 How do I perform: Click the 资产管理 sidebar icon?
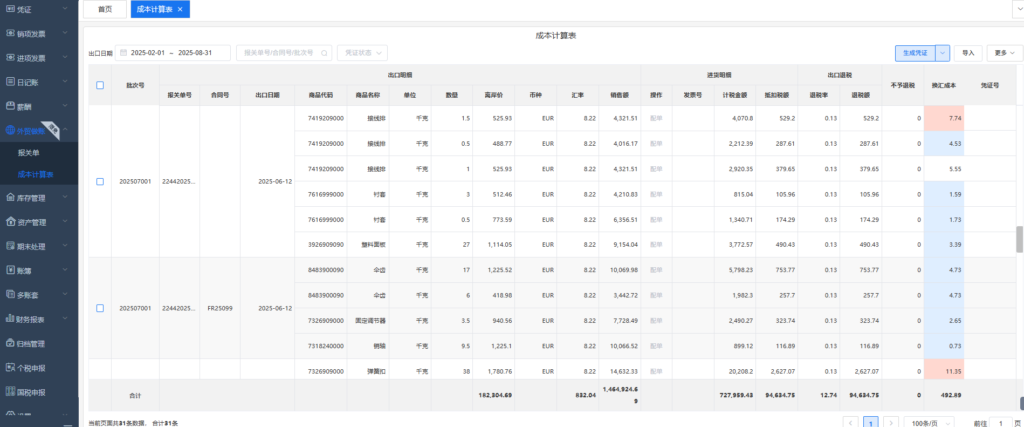10,222
